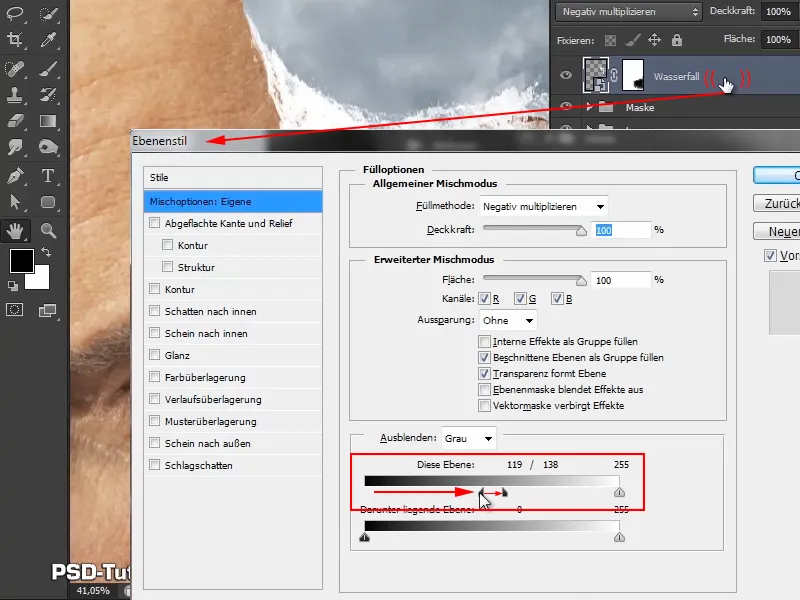Image resolution: width=800 pixels, height=600 pixels.
Task: Select the Lasso tool
Action: tap(15, 13)
